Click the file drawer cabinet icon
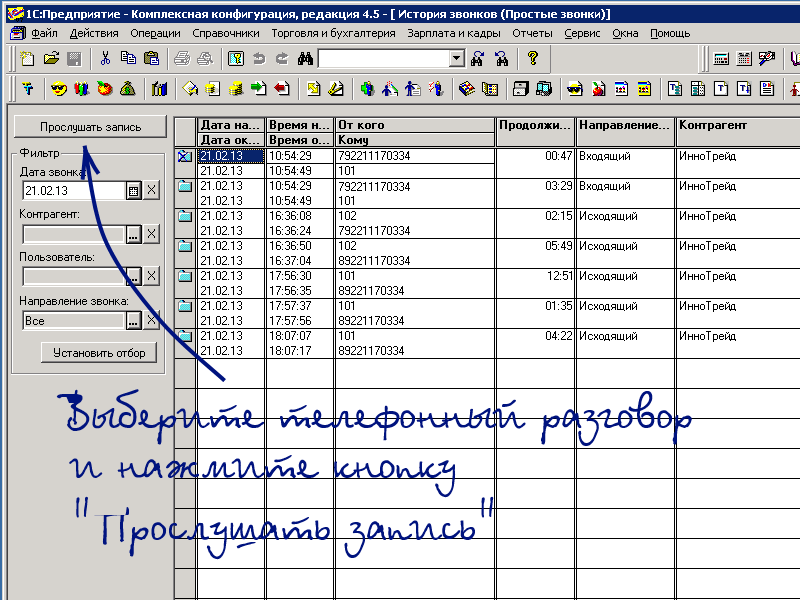Image resolution: width=800 pixels, height=600 pixels. click(x=520, y=89)
